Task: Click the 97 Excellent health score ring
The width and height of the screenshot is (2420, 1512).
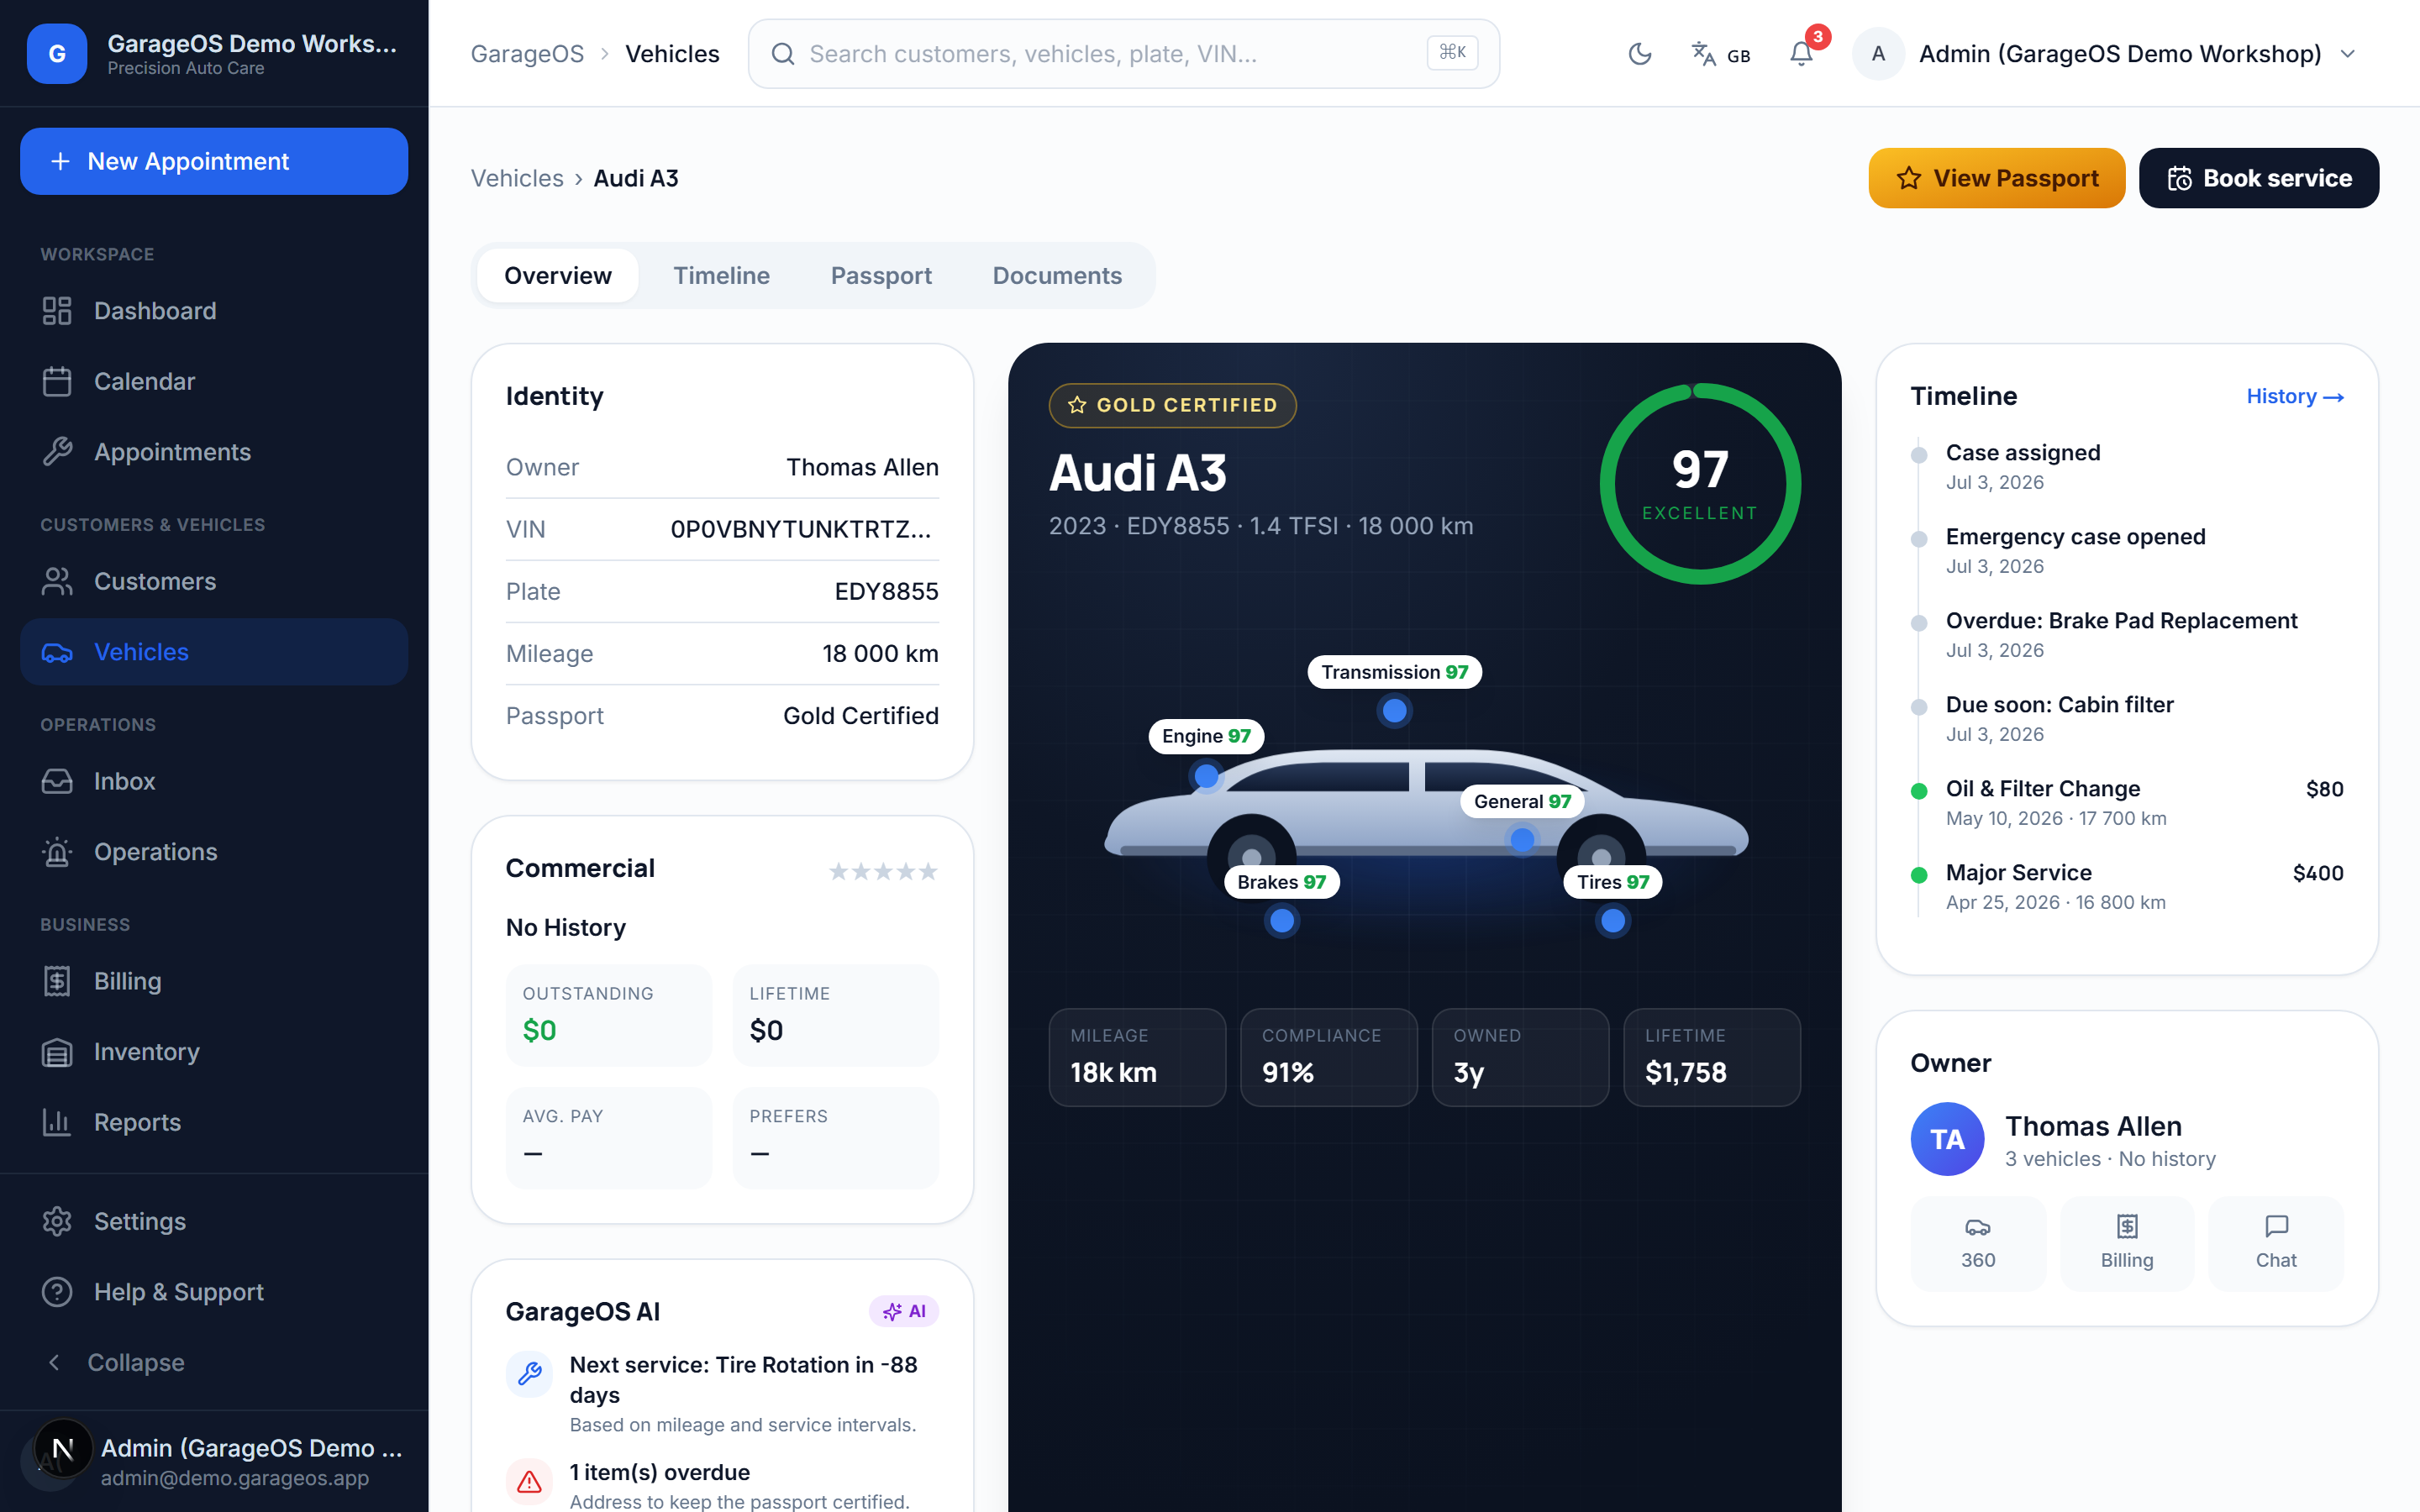Action: point(1700,484)
